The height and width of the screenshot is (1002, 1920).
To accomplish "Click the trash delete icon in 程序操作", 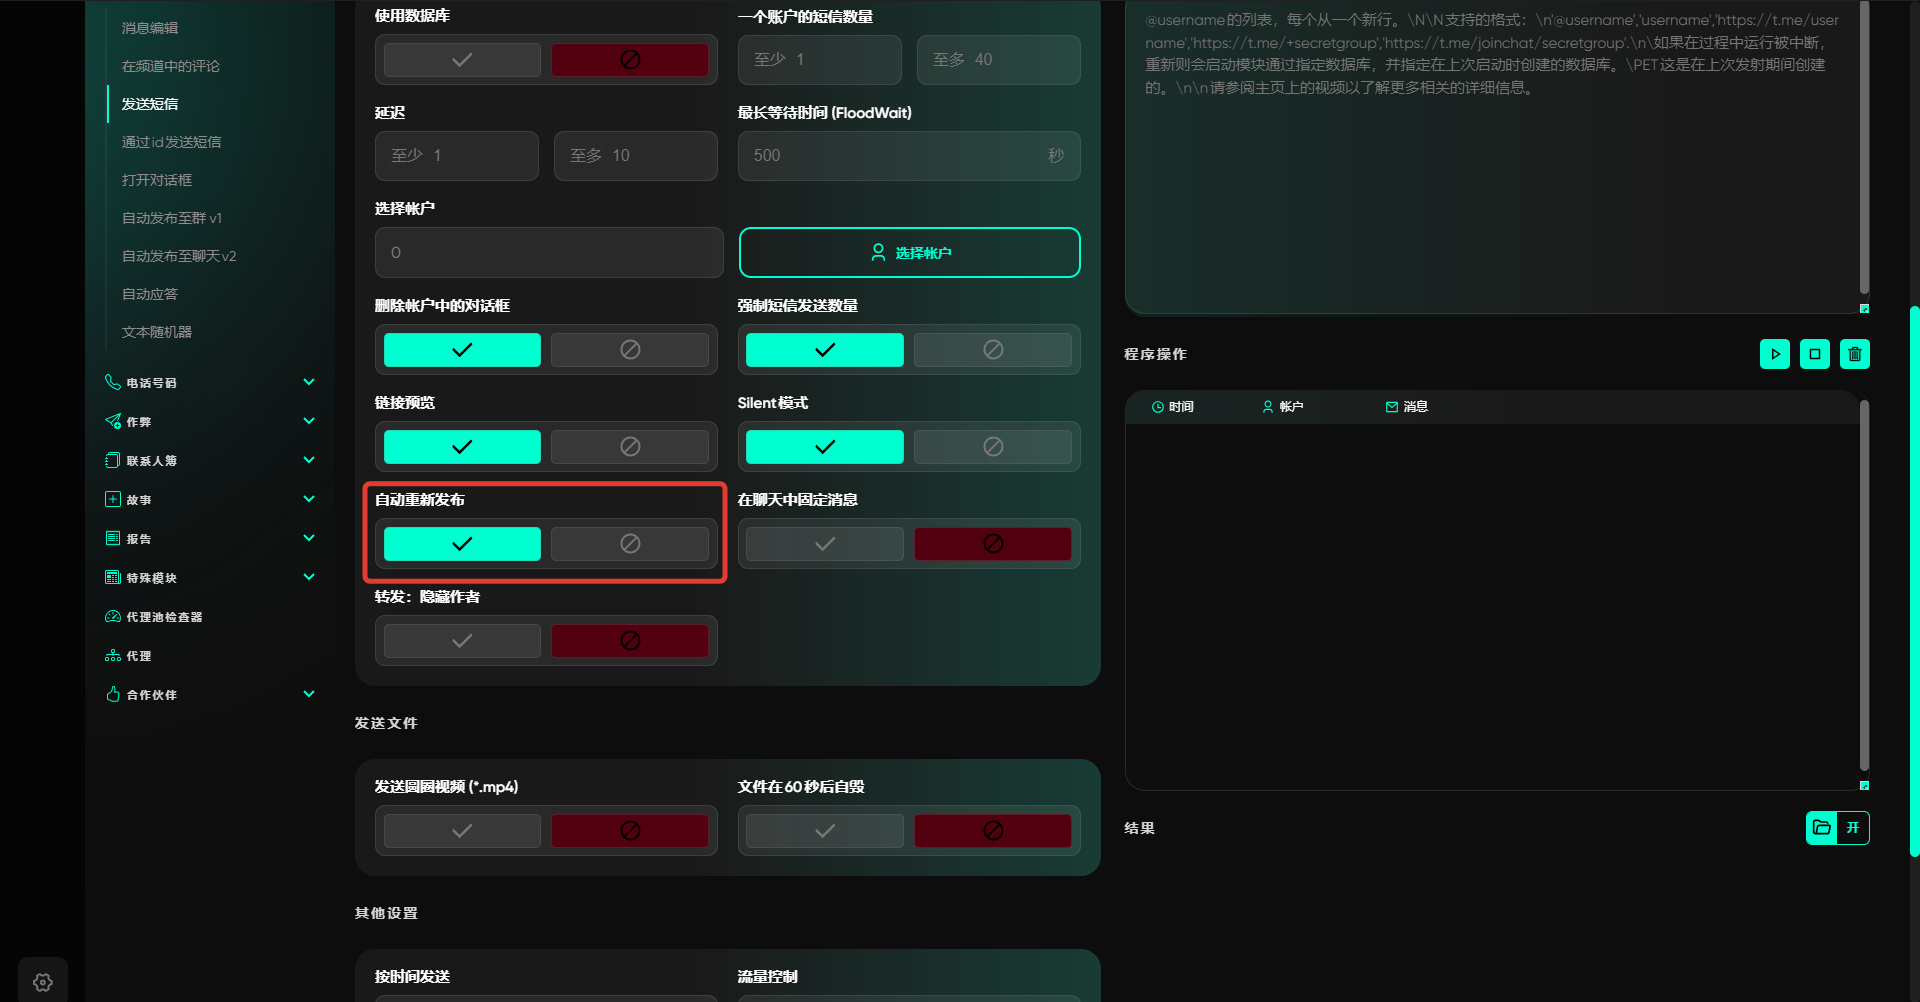I will click(1855, 354).
